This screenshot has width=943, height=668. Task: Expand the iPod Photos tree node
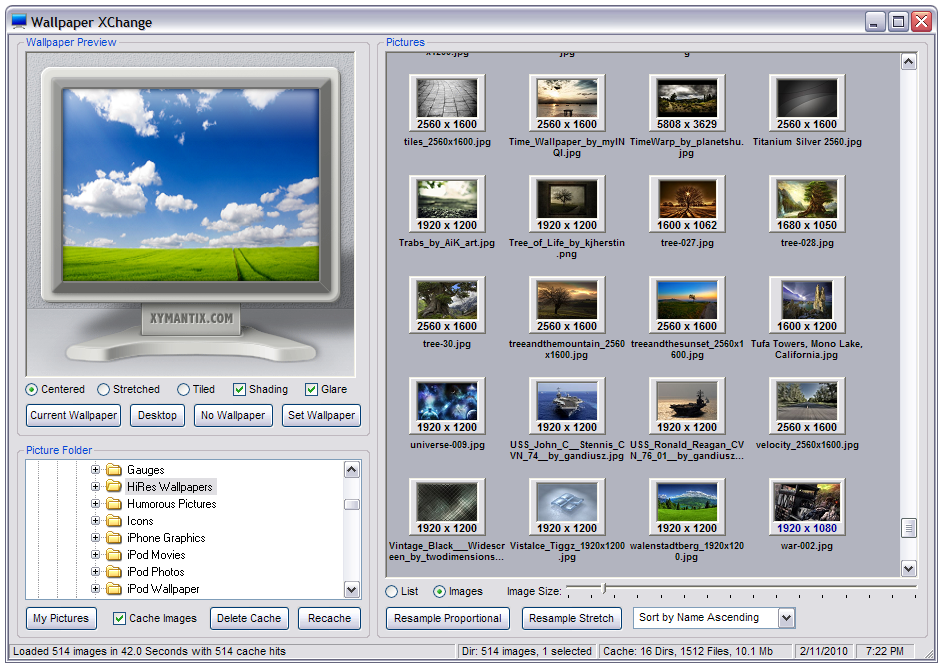coord(96,572)
